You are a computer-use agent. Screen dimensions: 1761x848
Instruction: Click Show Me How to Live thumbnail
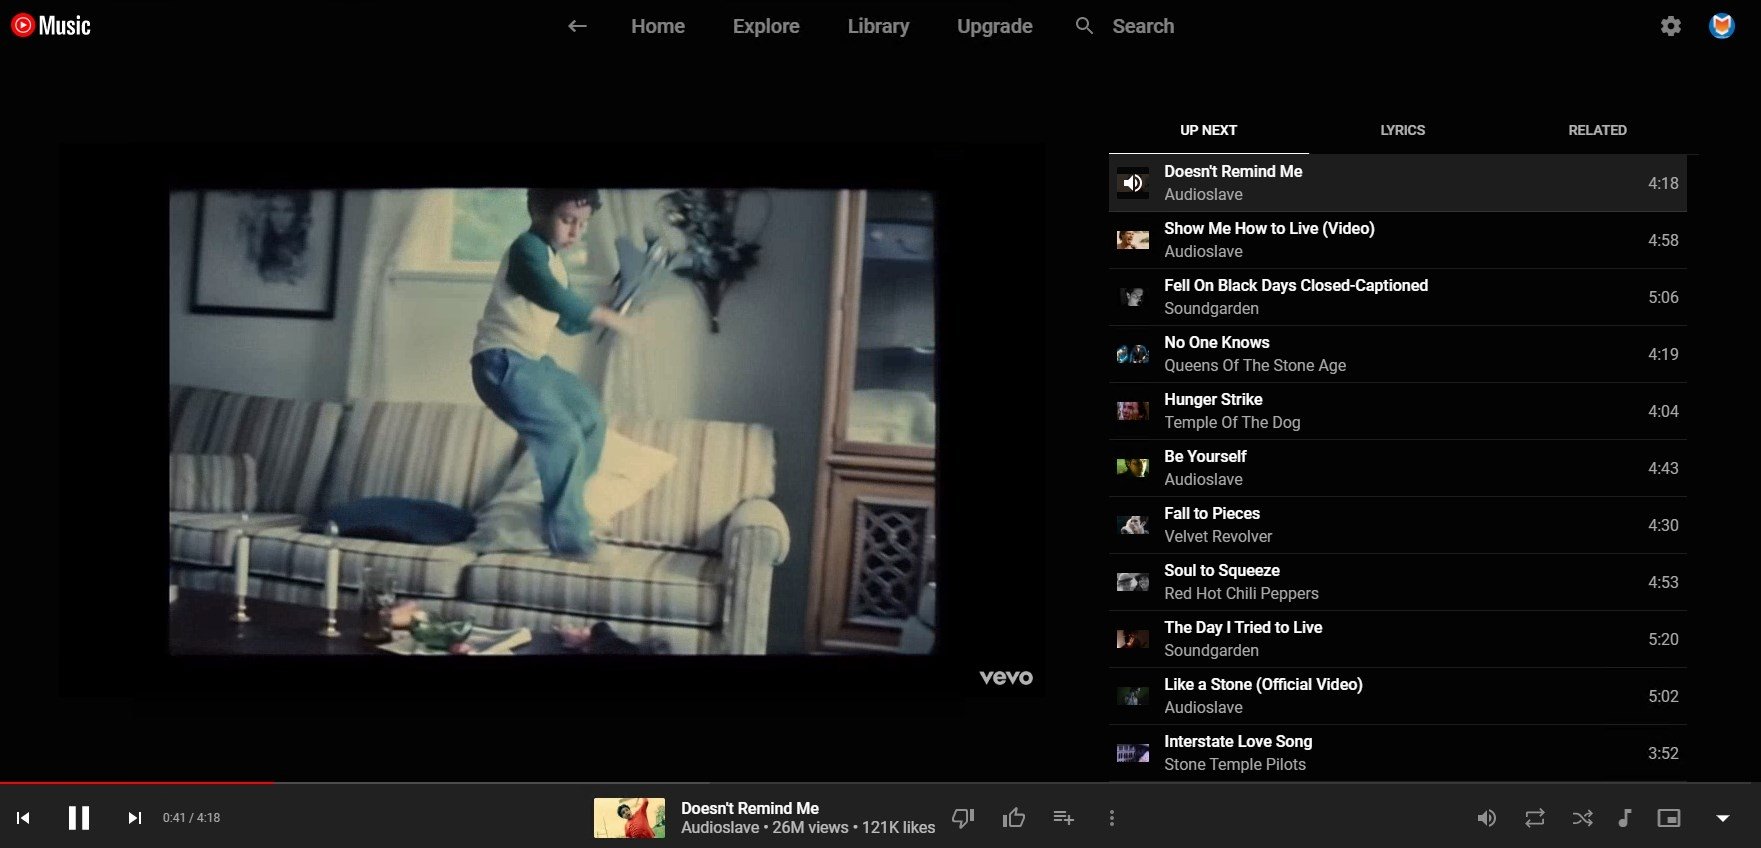[1132, 240]
